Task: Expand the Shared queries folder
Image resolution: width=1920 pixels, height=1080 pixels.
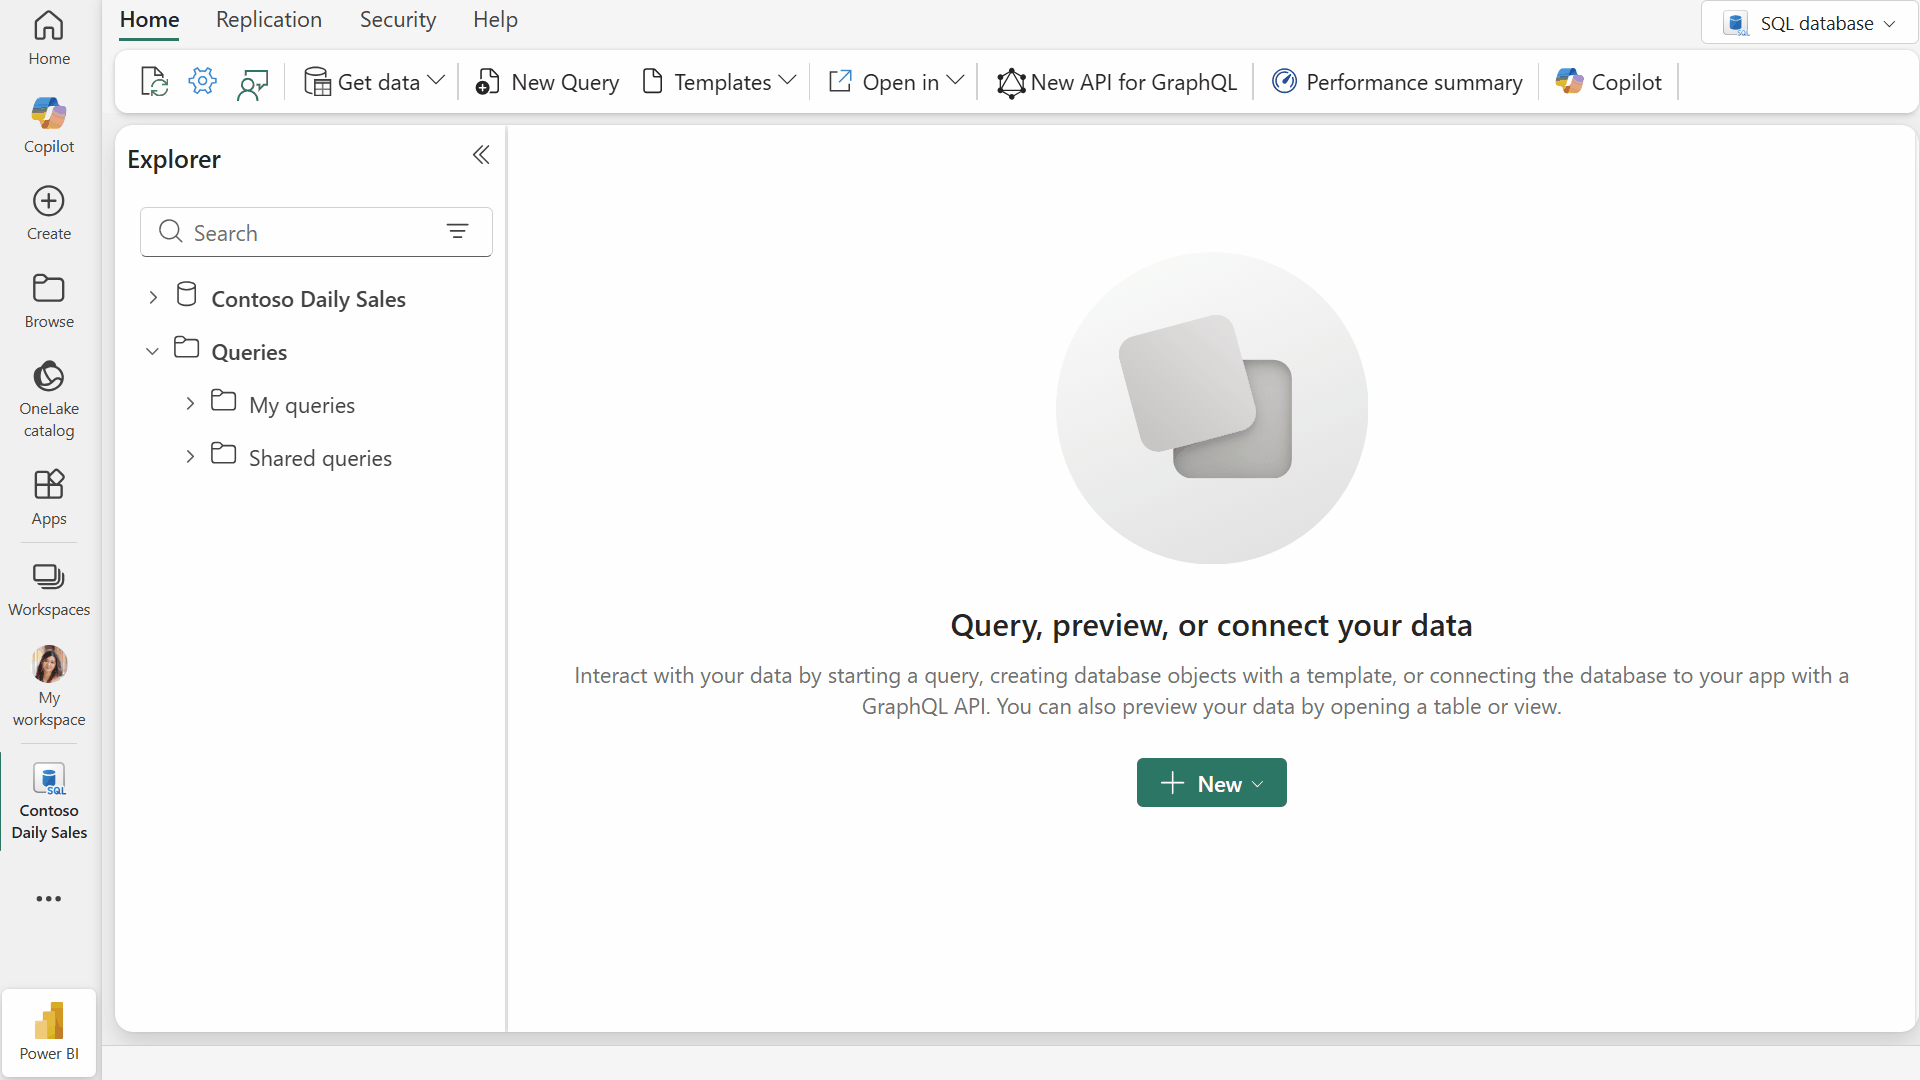Action: [190, 457]
